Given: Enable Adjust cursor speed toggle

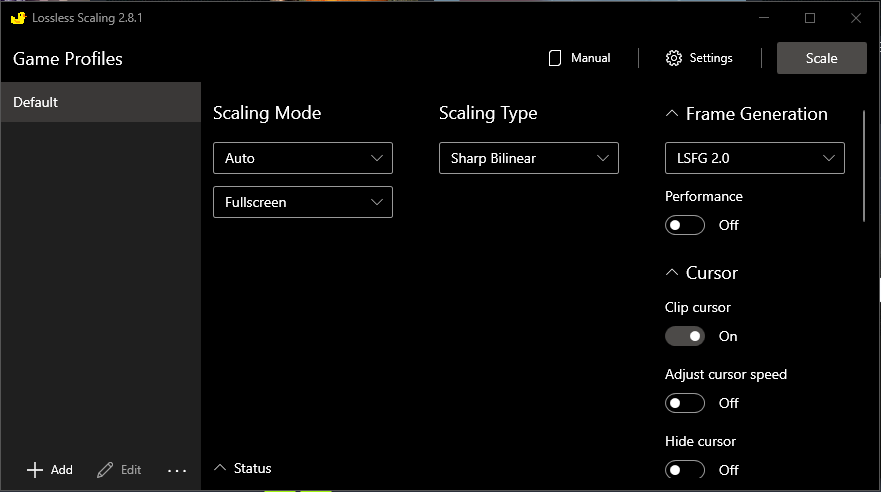Looking at the screenshot, I should 685,403.
